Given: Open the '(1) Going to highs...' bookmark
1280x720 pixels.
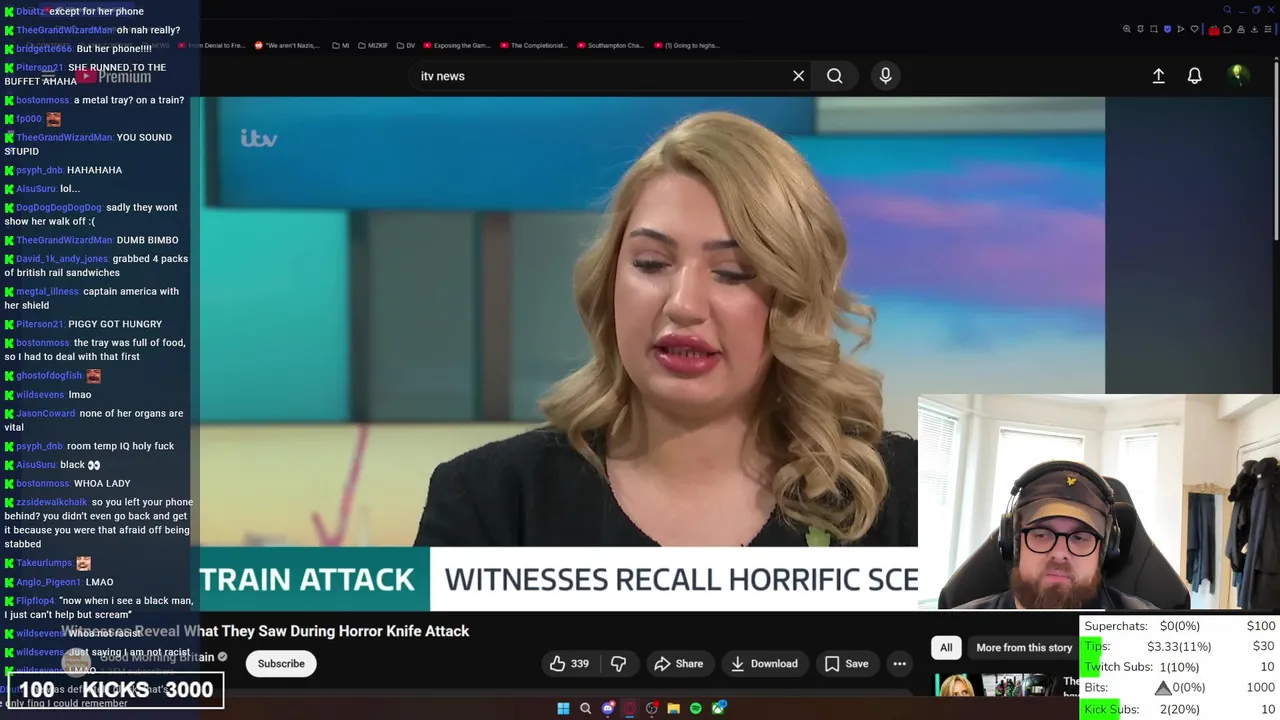Looking at the screenshot, I should (686, 45).
